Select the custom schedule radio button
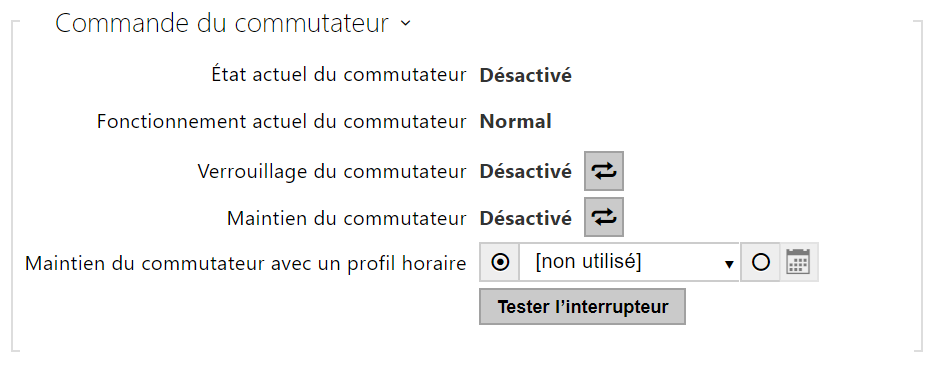The width and height of the screenshot is (937, 374). click(760, 262)
